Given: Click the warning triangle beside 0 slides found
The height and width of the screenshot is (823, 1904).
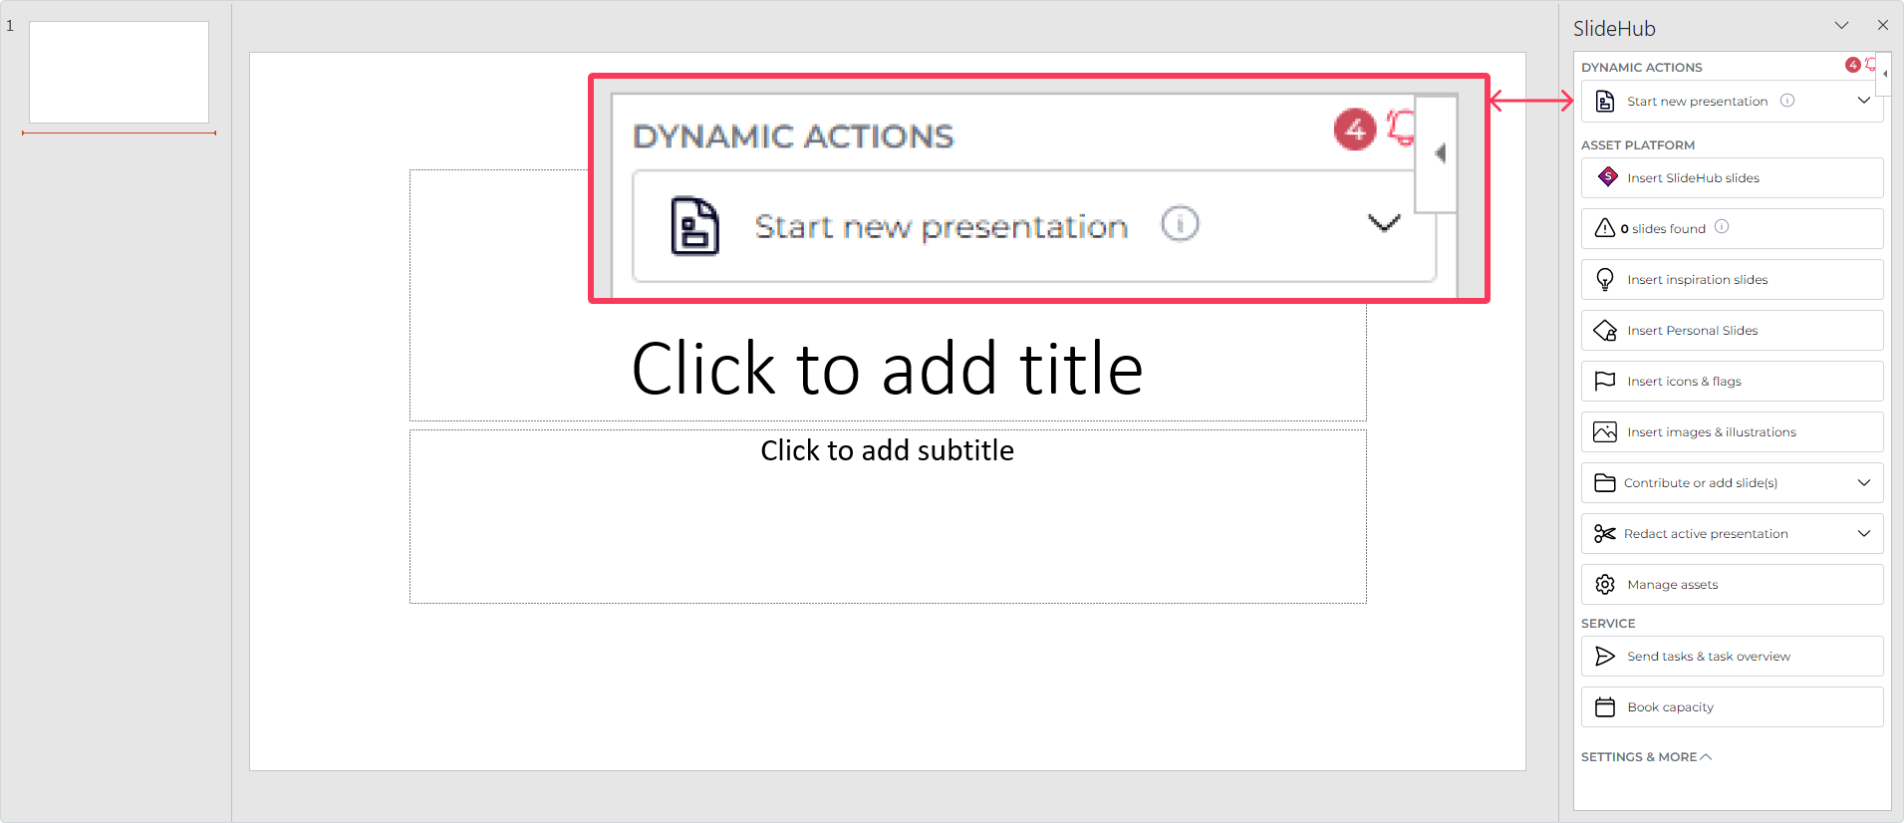Looking at the screenshot, I should pos(1604,228).
